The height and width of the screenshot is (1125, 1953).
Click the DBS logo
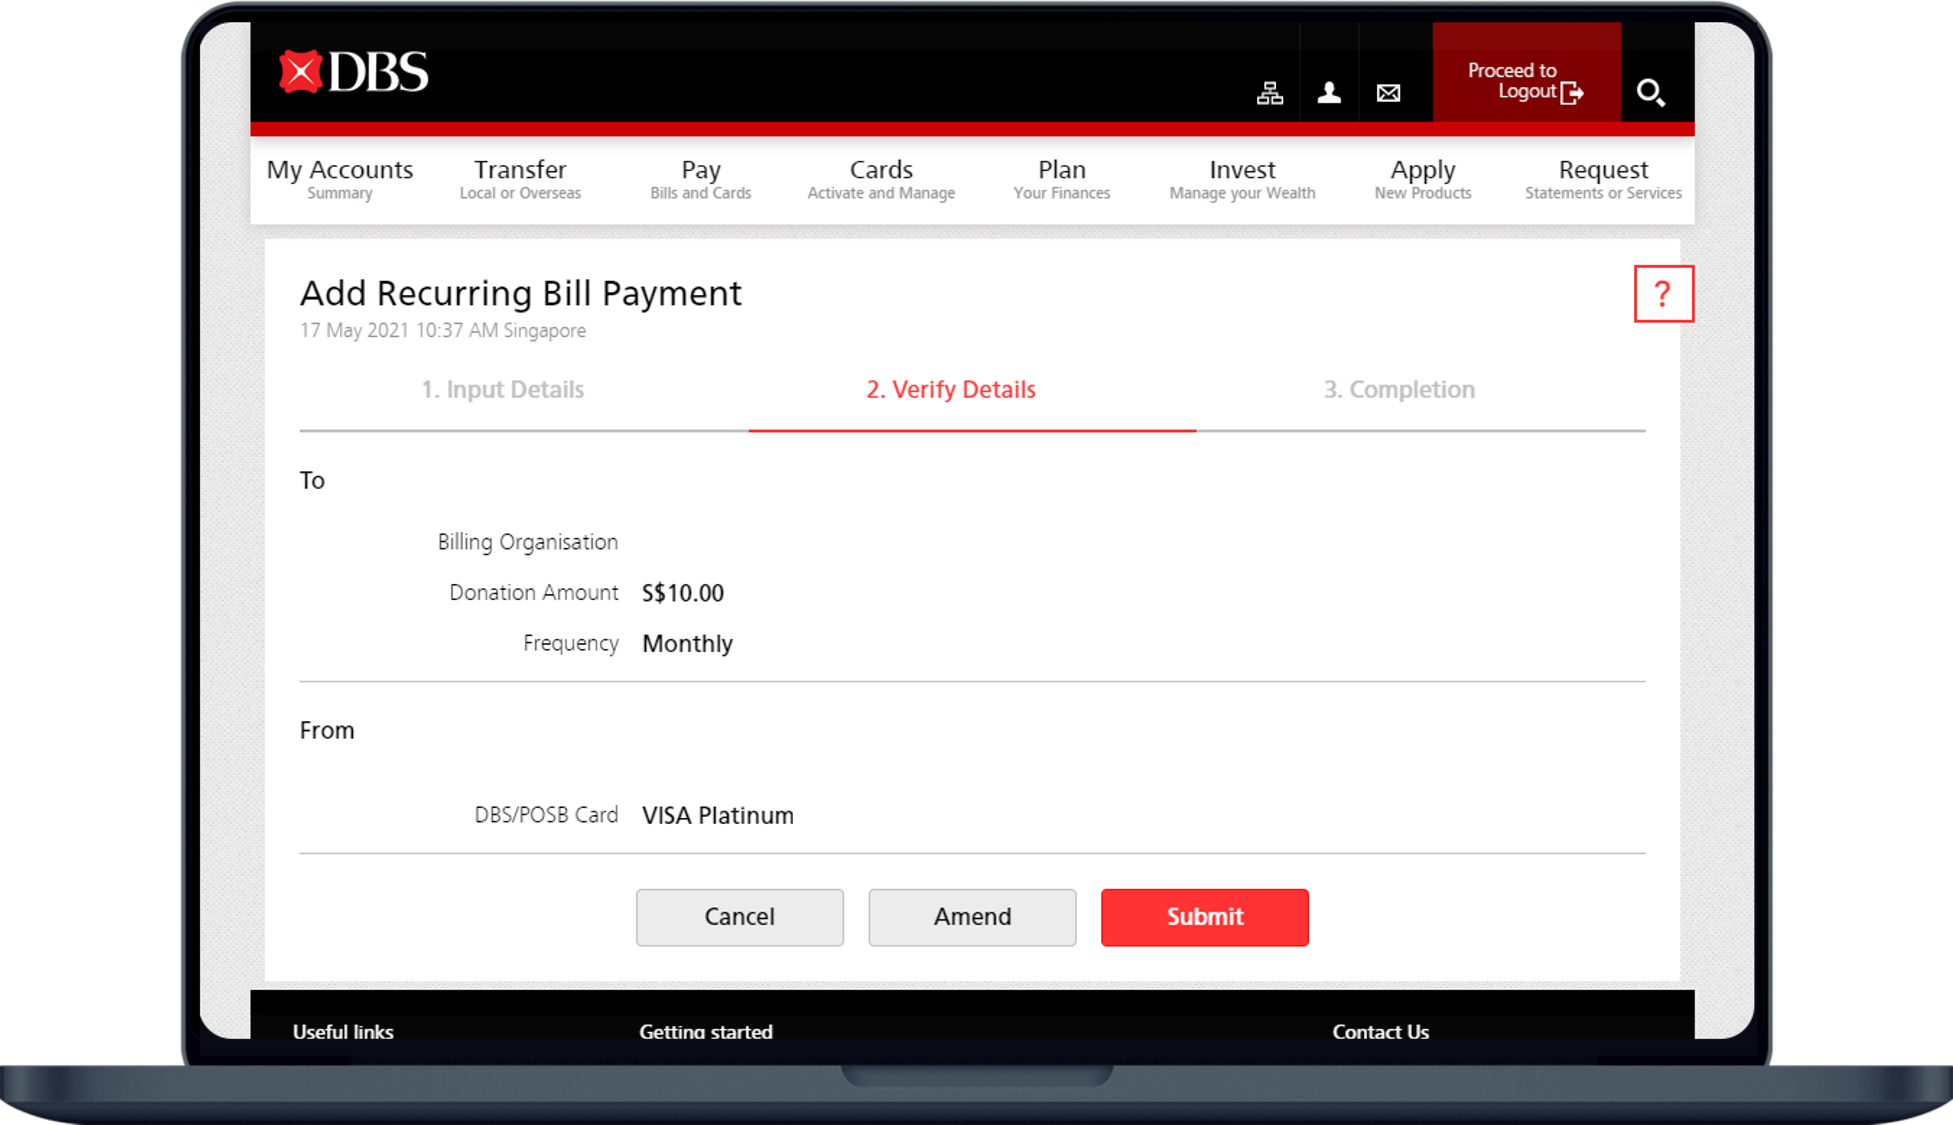(x=352, y=72)
